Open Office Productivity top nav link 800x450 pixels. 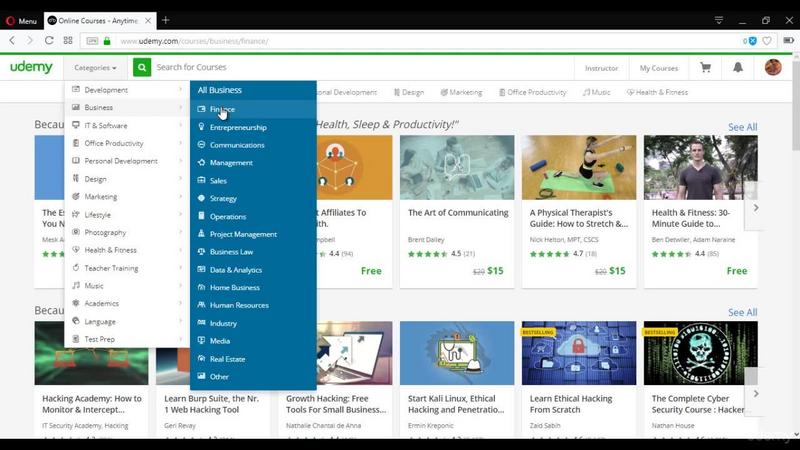point(533,92)
